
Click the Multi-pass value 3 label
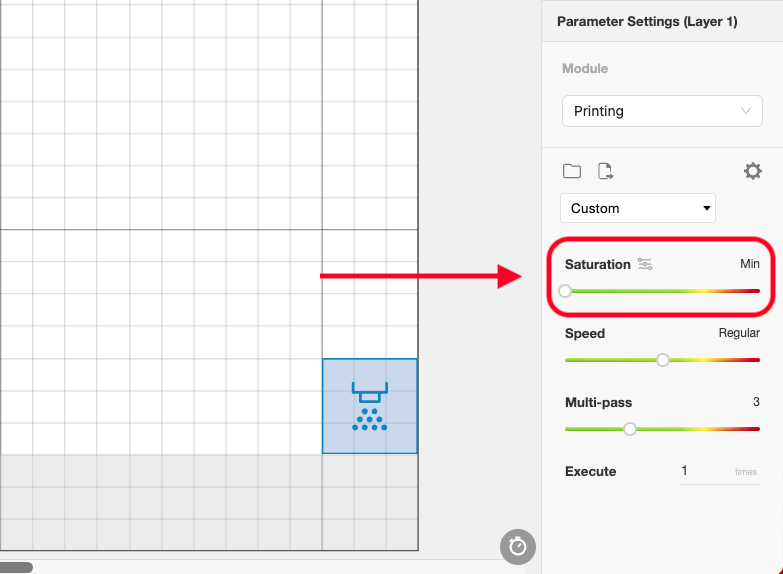(x=756, y=402)
